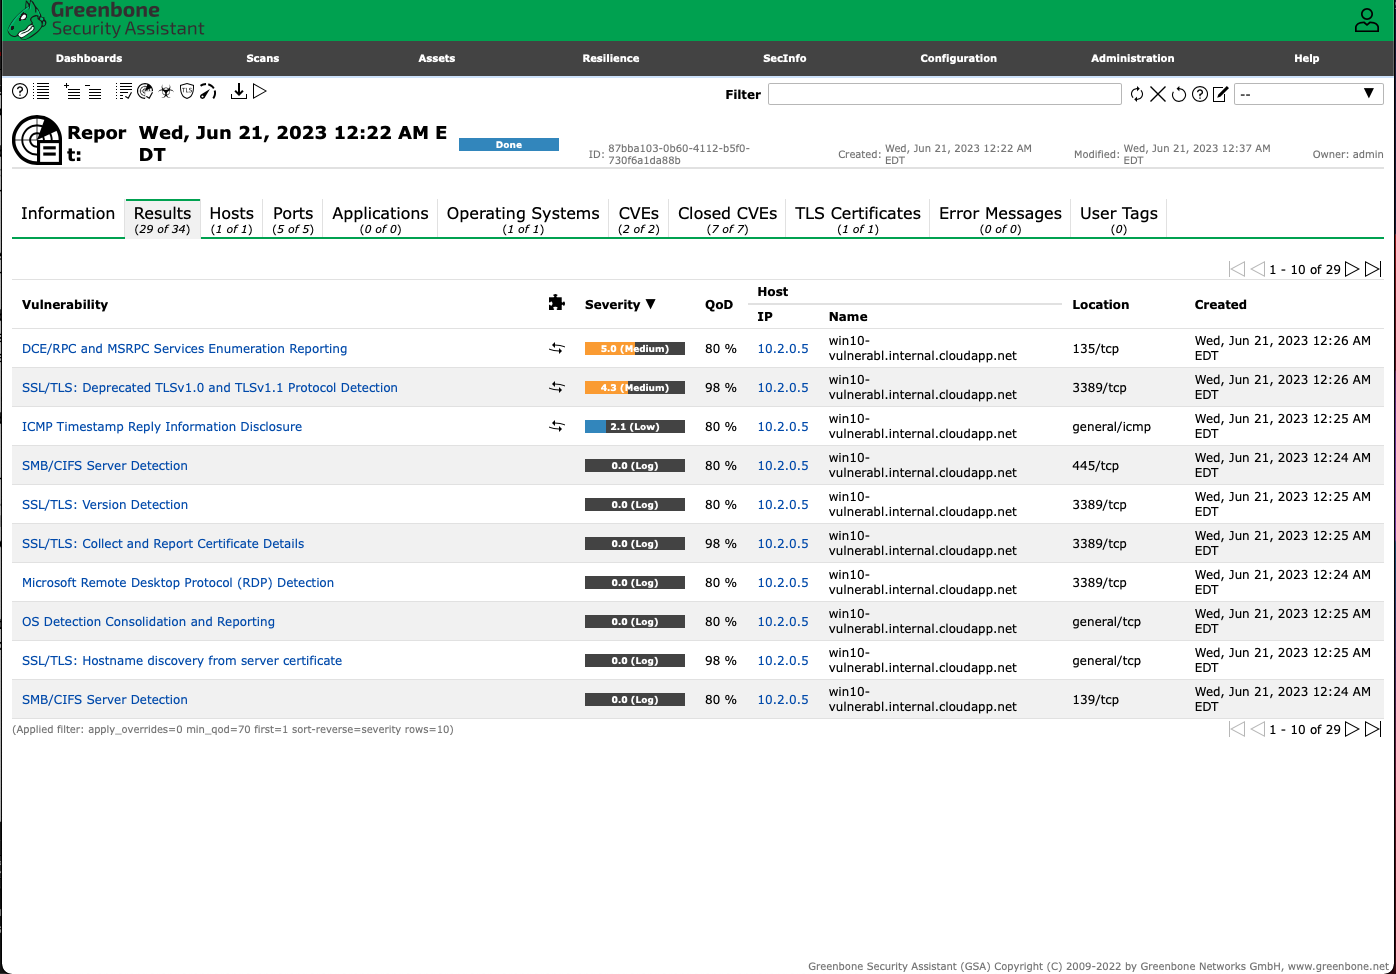Update the filter with refresh arrows icon
Viewport: 1396px width, 974px height.
pyautogui.click(x=1137, y=94)
